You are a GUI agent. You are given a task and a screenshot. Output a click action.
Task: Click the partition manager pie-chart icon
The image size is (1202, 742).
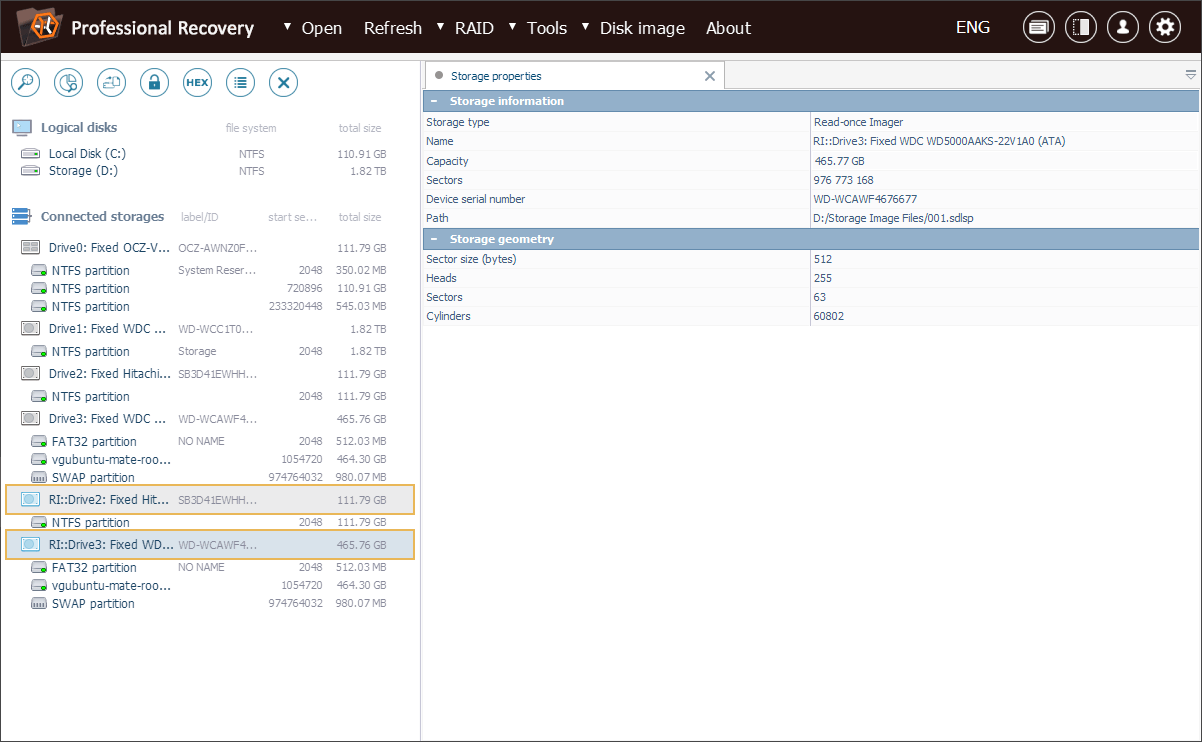[68, 83]
